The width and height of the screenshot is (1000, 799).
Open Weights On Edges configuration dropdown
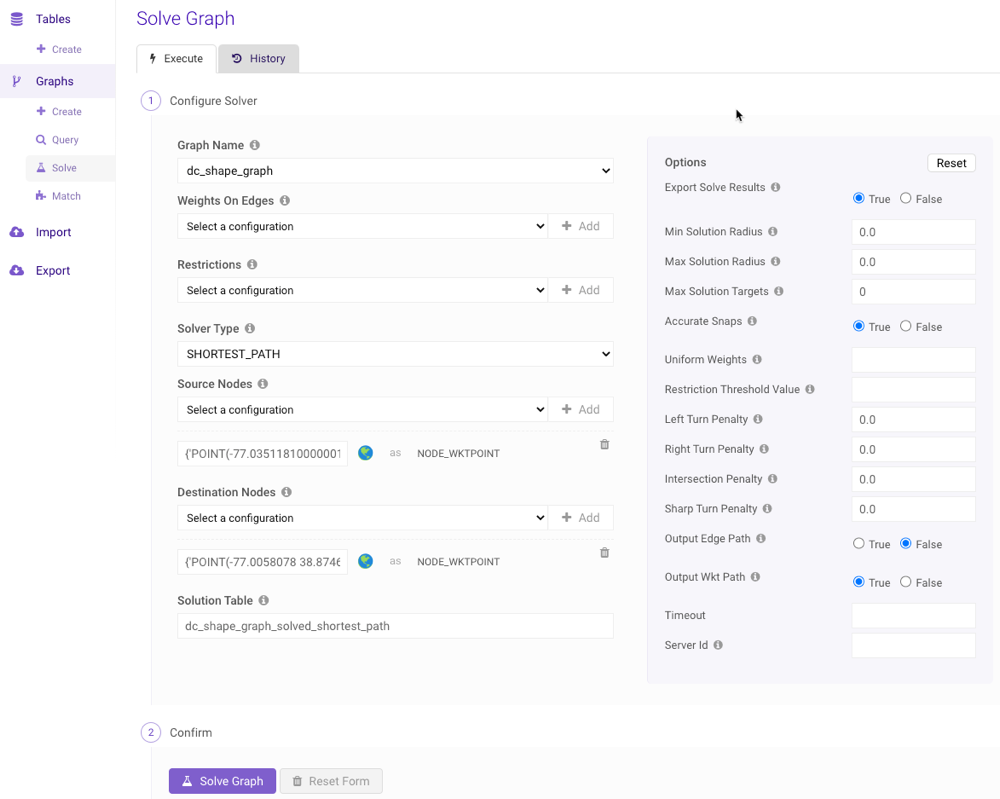pos(362,227)
